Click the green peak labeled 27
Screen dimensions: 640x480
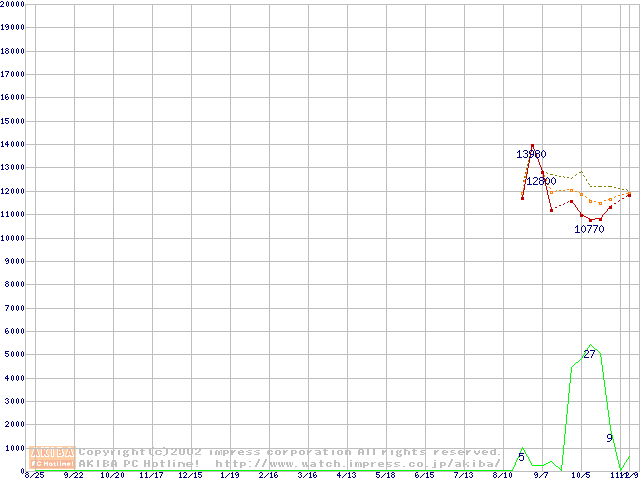pyautogui.click(x=589, y=354)
